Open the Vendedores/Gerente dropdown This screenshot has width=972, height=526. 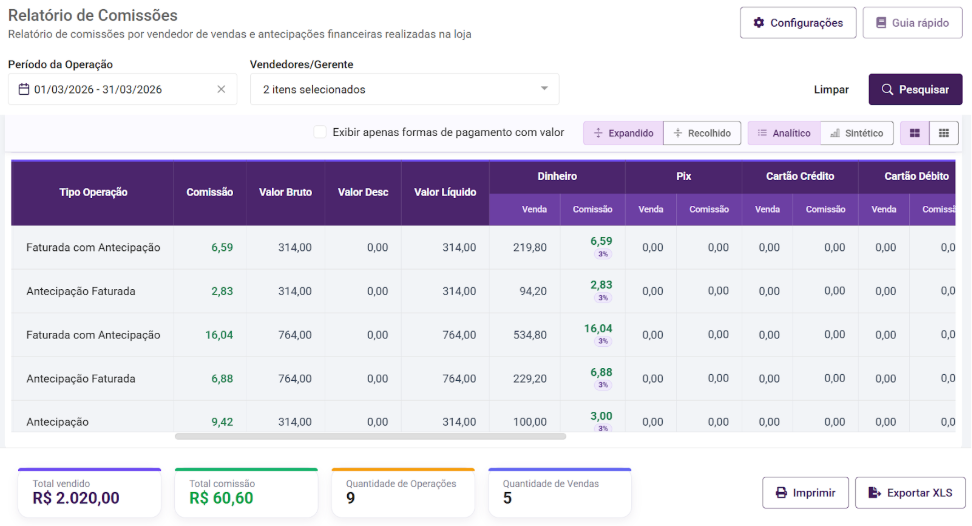coord(404,89)
